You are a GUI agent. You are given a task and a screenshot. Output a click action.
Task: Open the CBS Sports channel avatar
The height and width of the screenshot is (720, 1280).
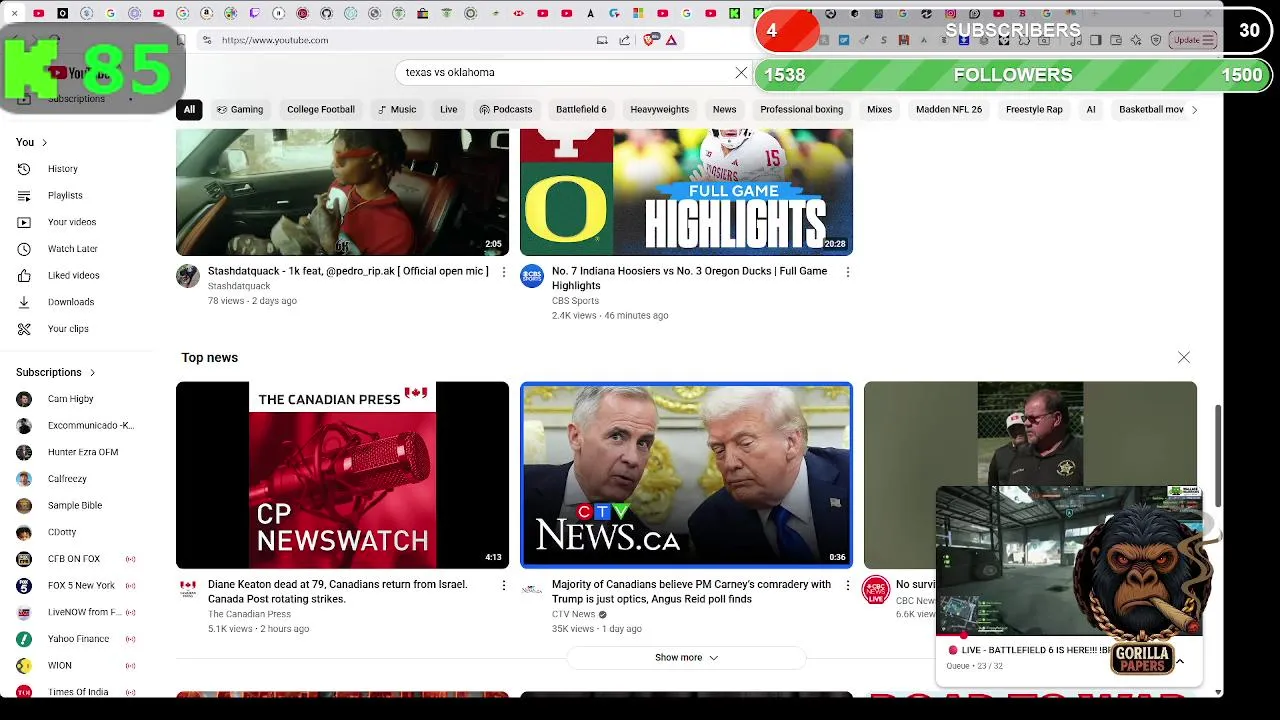point(532,276)
